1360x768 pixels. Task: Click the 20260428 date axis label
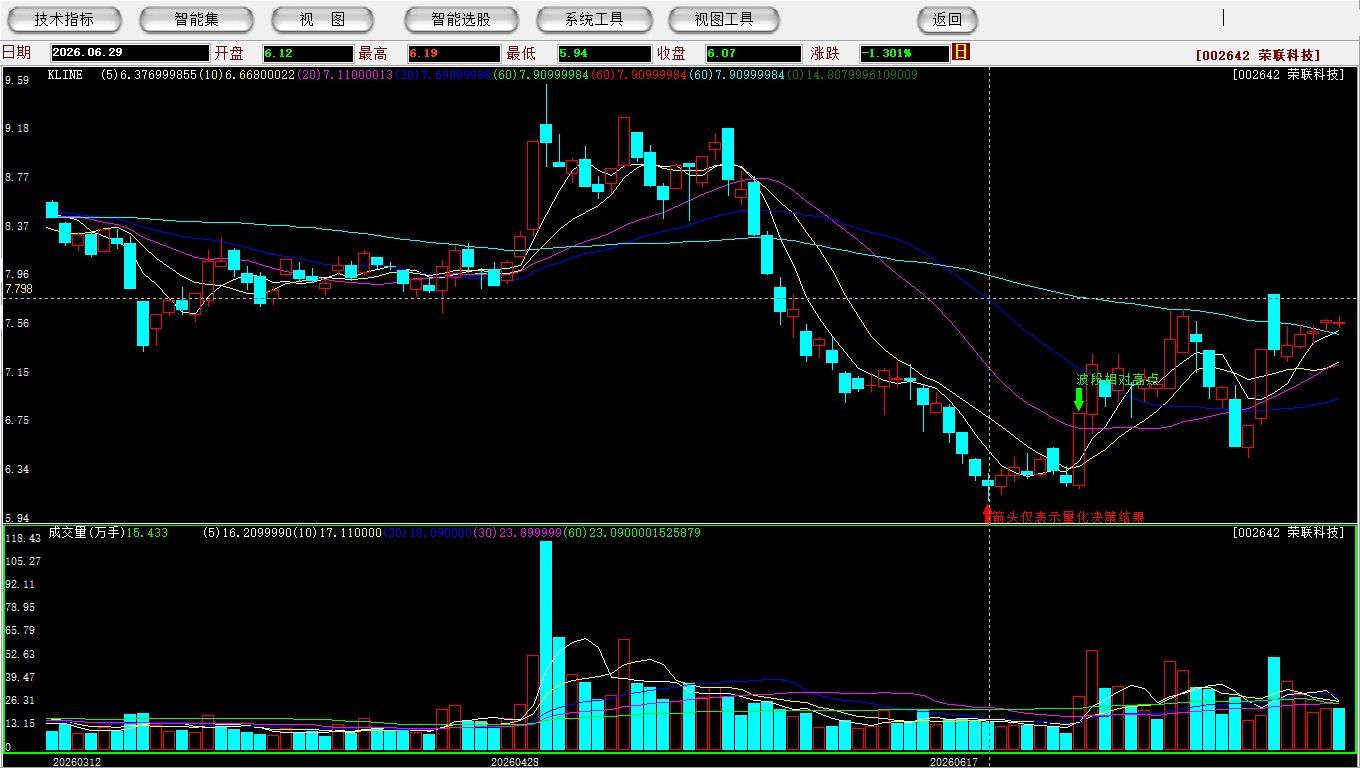pos(515,762)
